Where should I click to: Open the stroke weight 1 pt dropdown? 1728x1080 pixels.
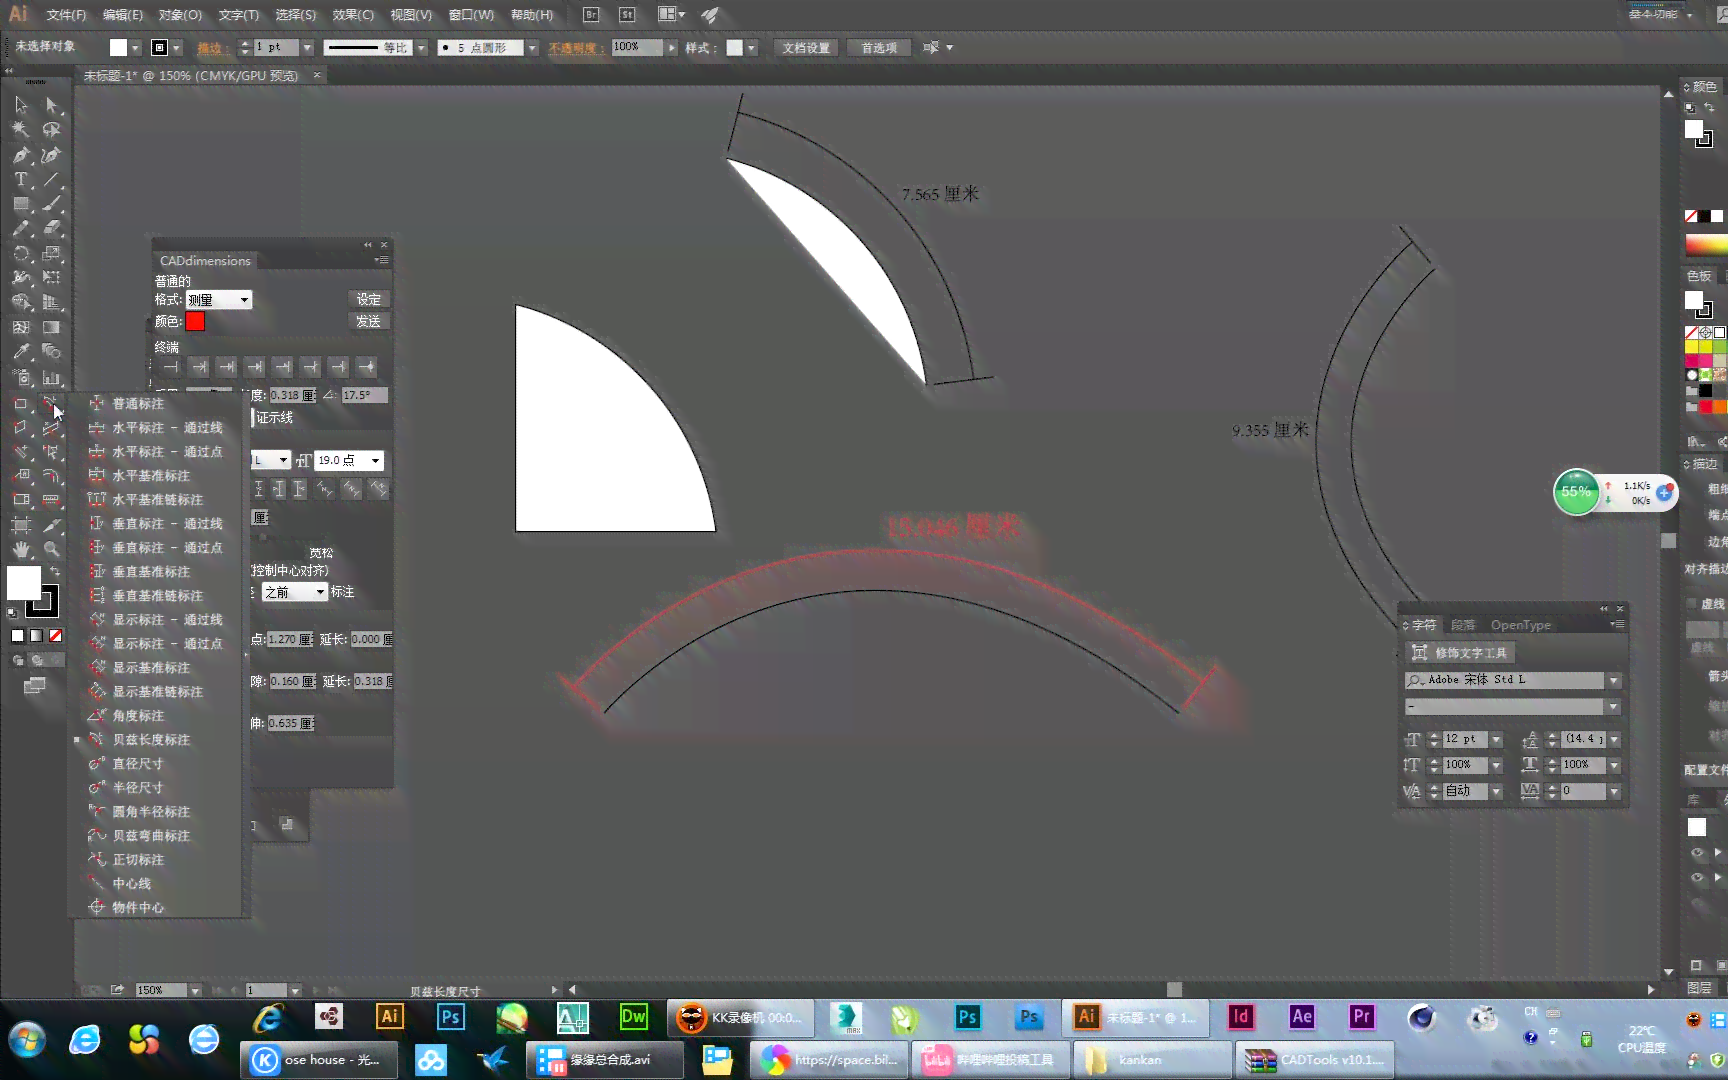click(x=308, y=48)
